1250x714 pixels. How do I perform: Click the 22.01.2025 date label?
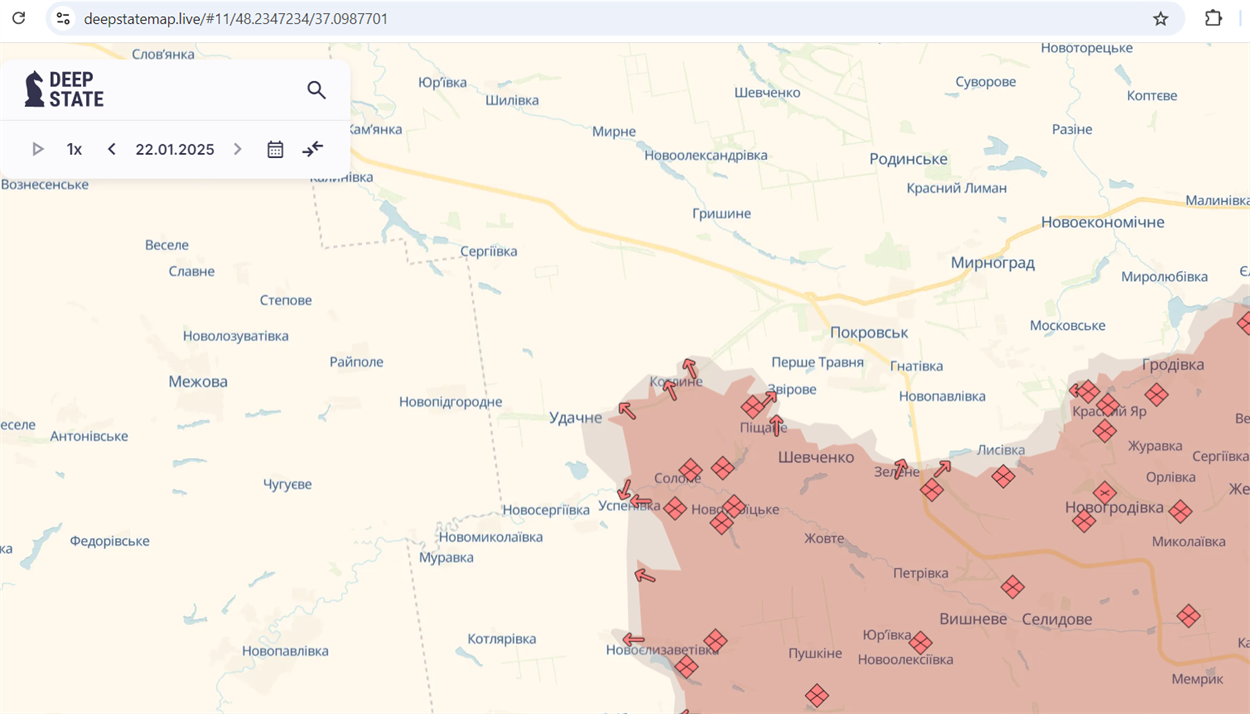pyautogui.click(x=175, y=149)
